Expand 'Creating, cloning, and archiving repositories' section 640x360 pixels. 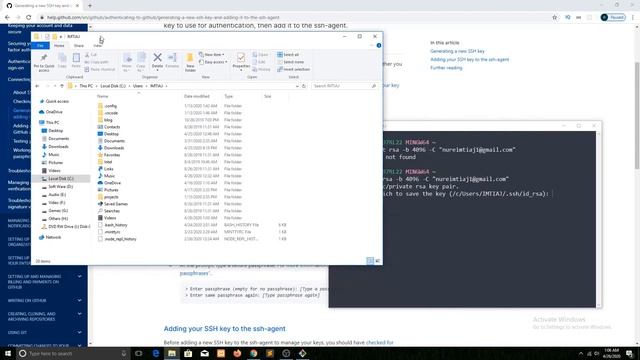tap(44, 316)
